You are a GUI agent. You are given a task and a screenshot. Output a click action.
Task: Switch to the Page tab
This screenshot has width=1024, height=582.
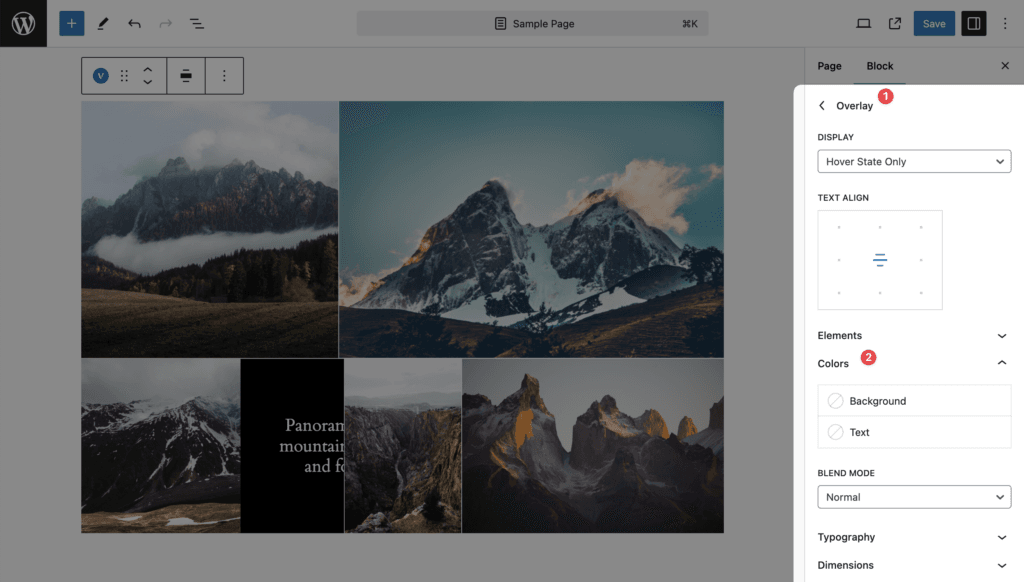coord(829,66)
